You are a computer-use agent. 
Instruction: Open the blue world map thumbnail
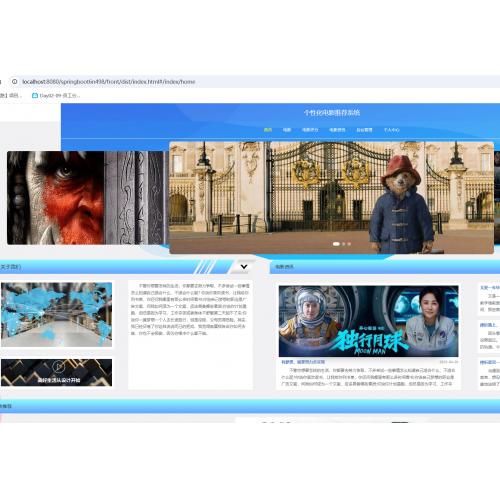point(56,315)
